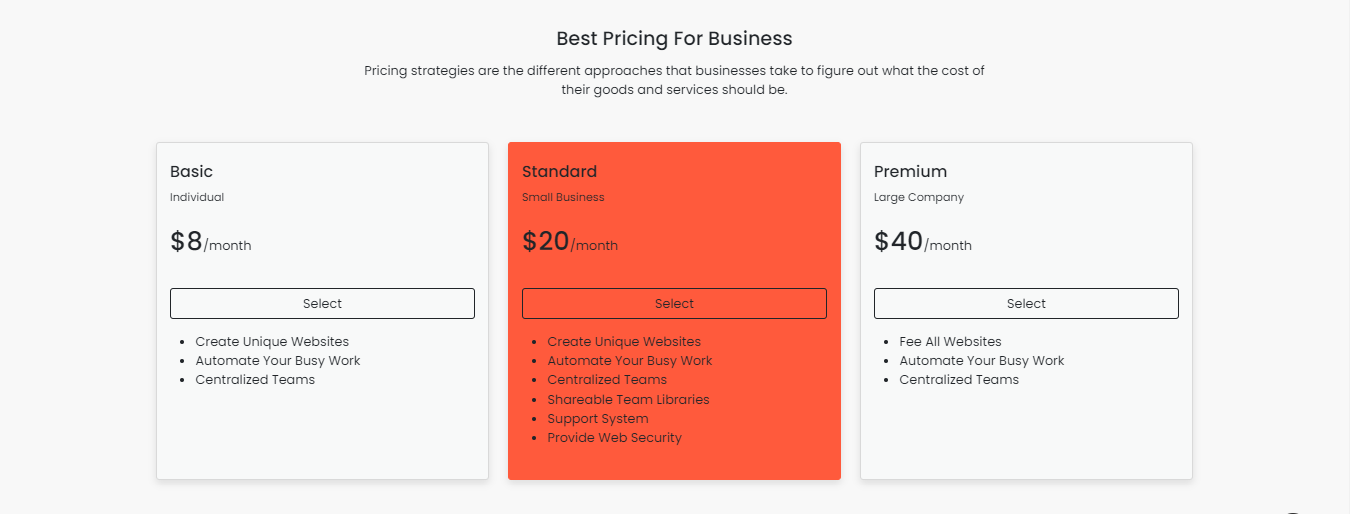Choose the Standard plan Select button

(674, 304)
